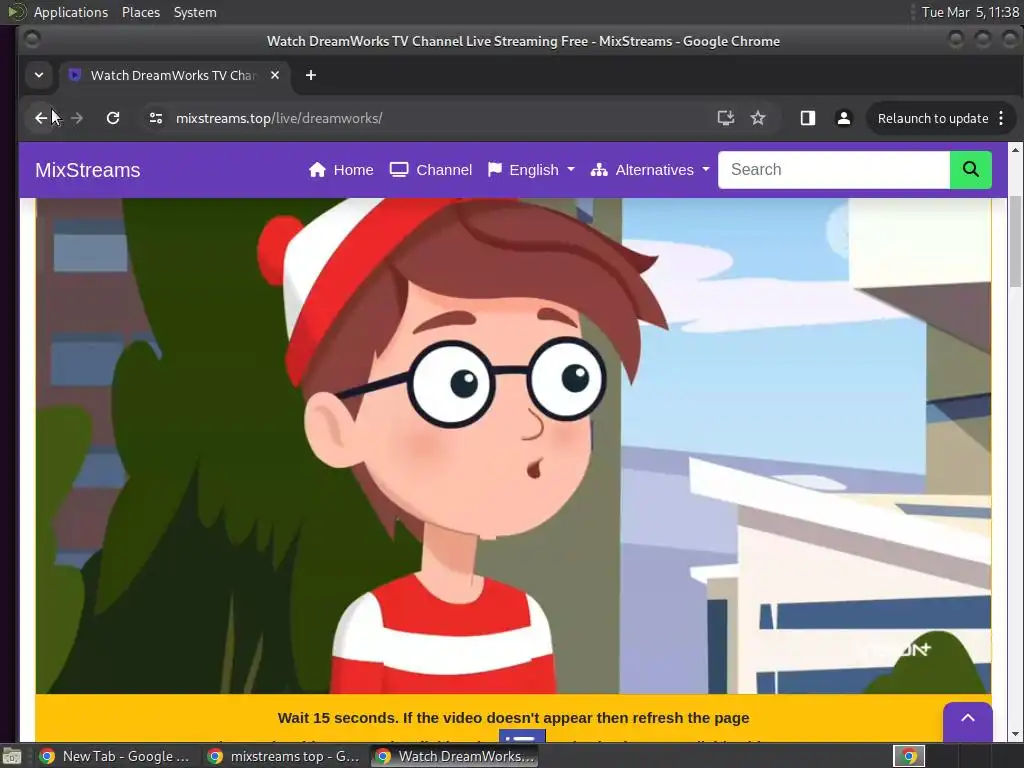Switch to New Tab - Google taskbar window

click(x=114, y=756)
